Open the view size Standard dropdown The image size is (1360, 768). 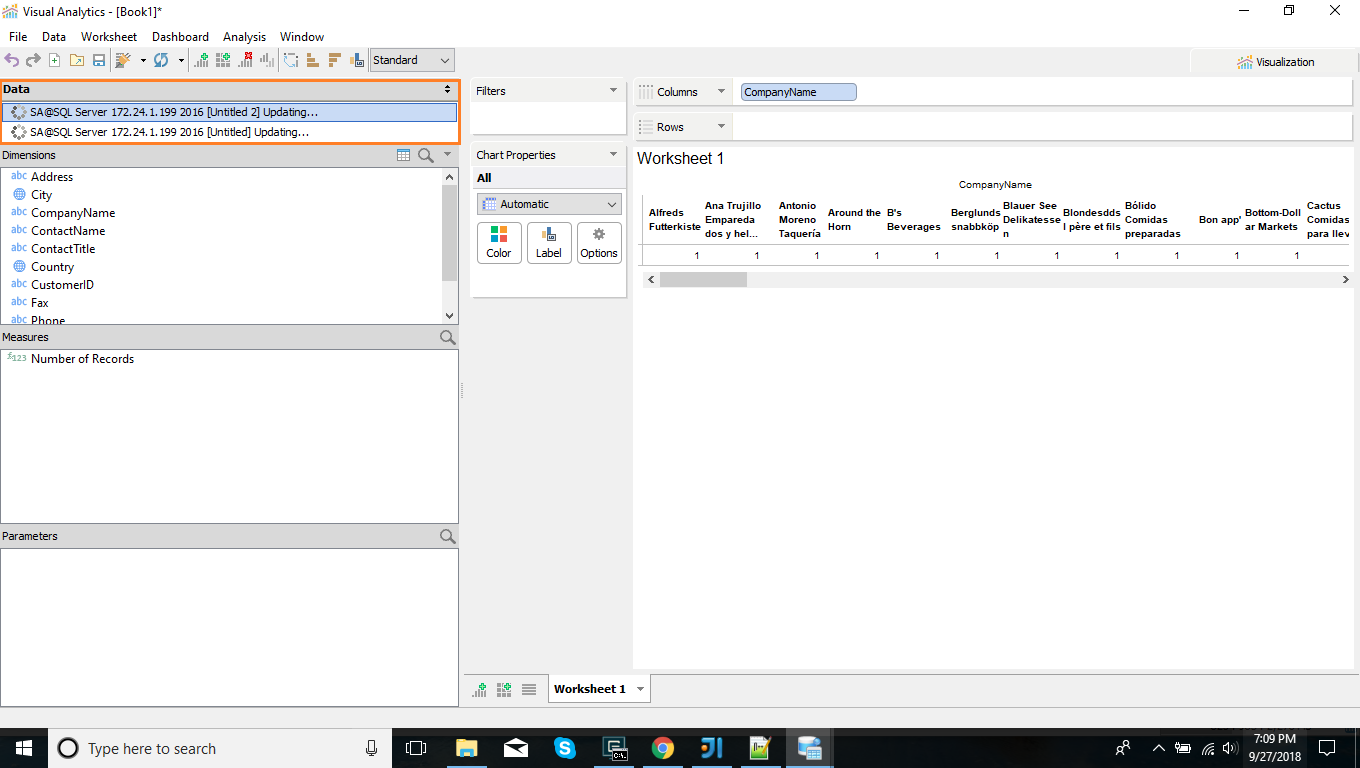pyautogui.click(x=412, y=60)
